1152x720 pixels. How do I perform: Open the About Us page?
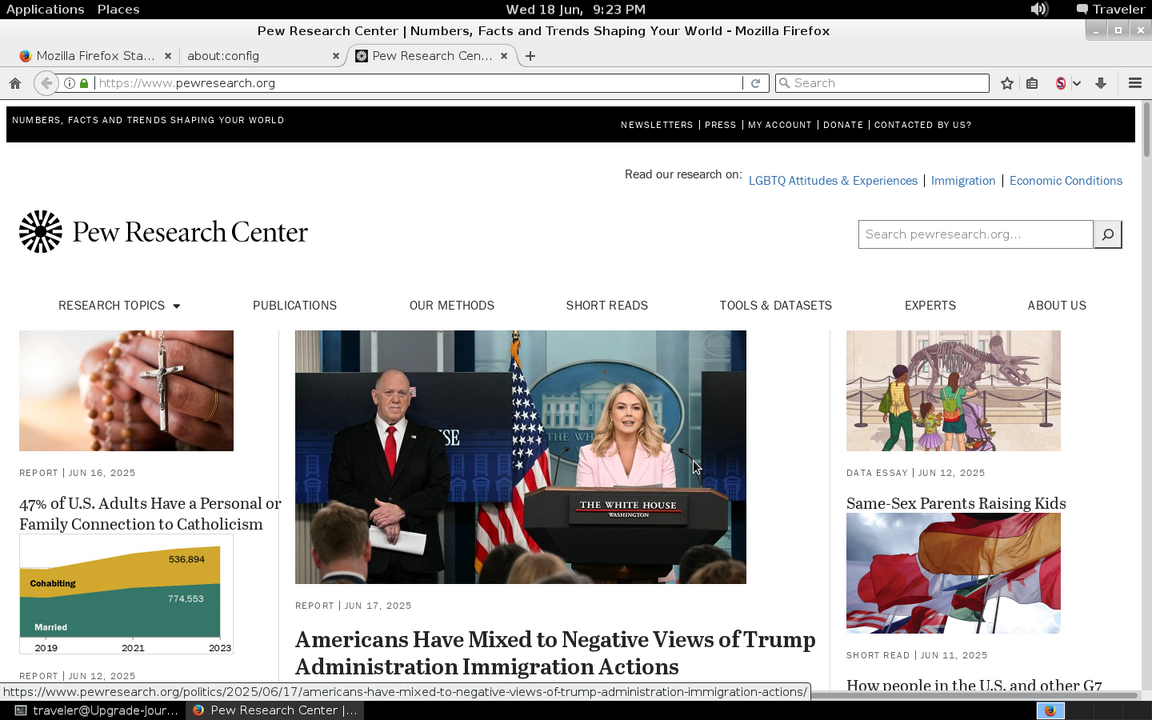pyautogui.click(x=1056, y=306)
